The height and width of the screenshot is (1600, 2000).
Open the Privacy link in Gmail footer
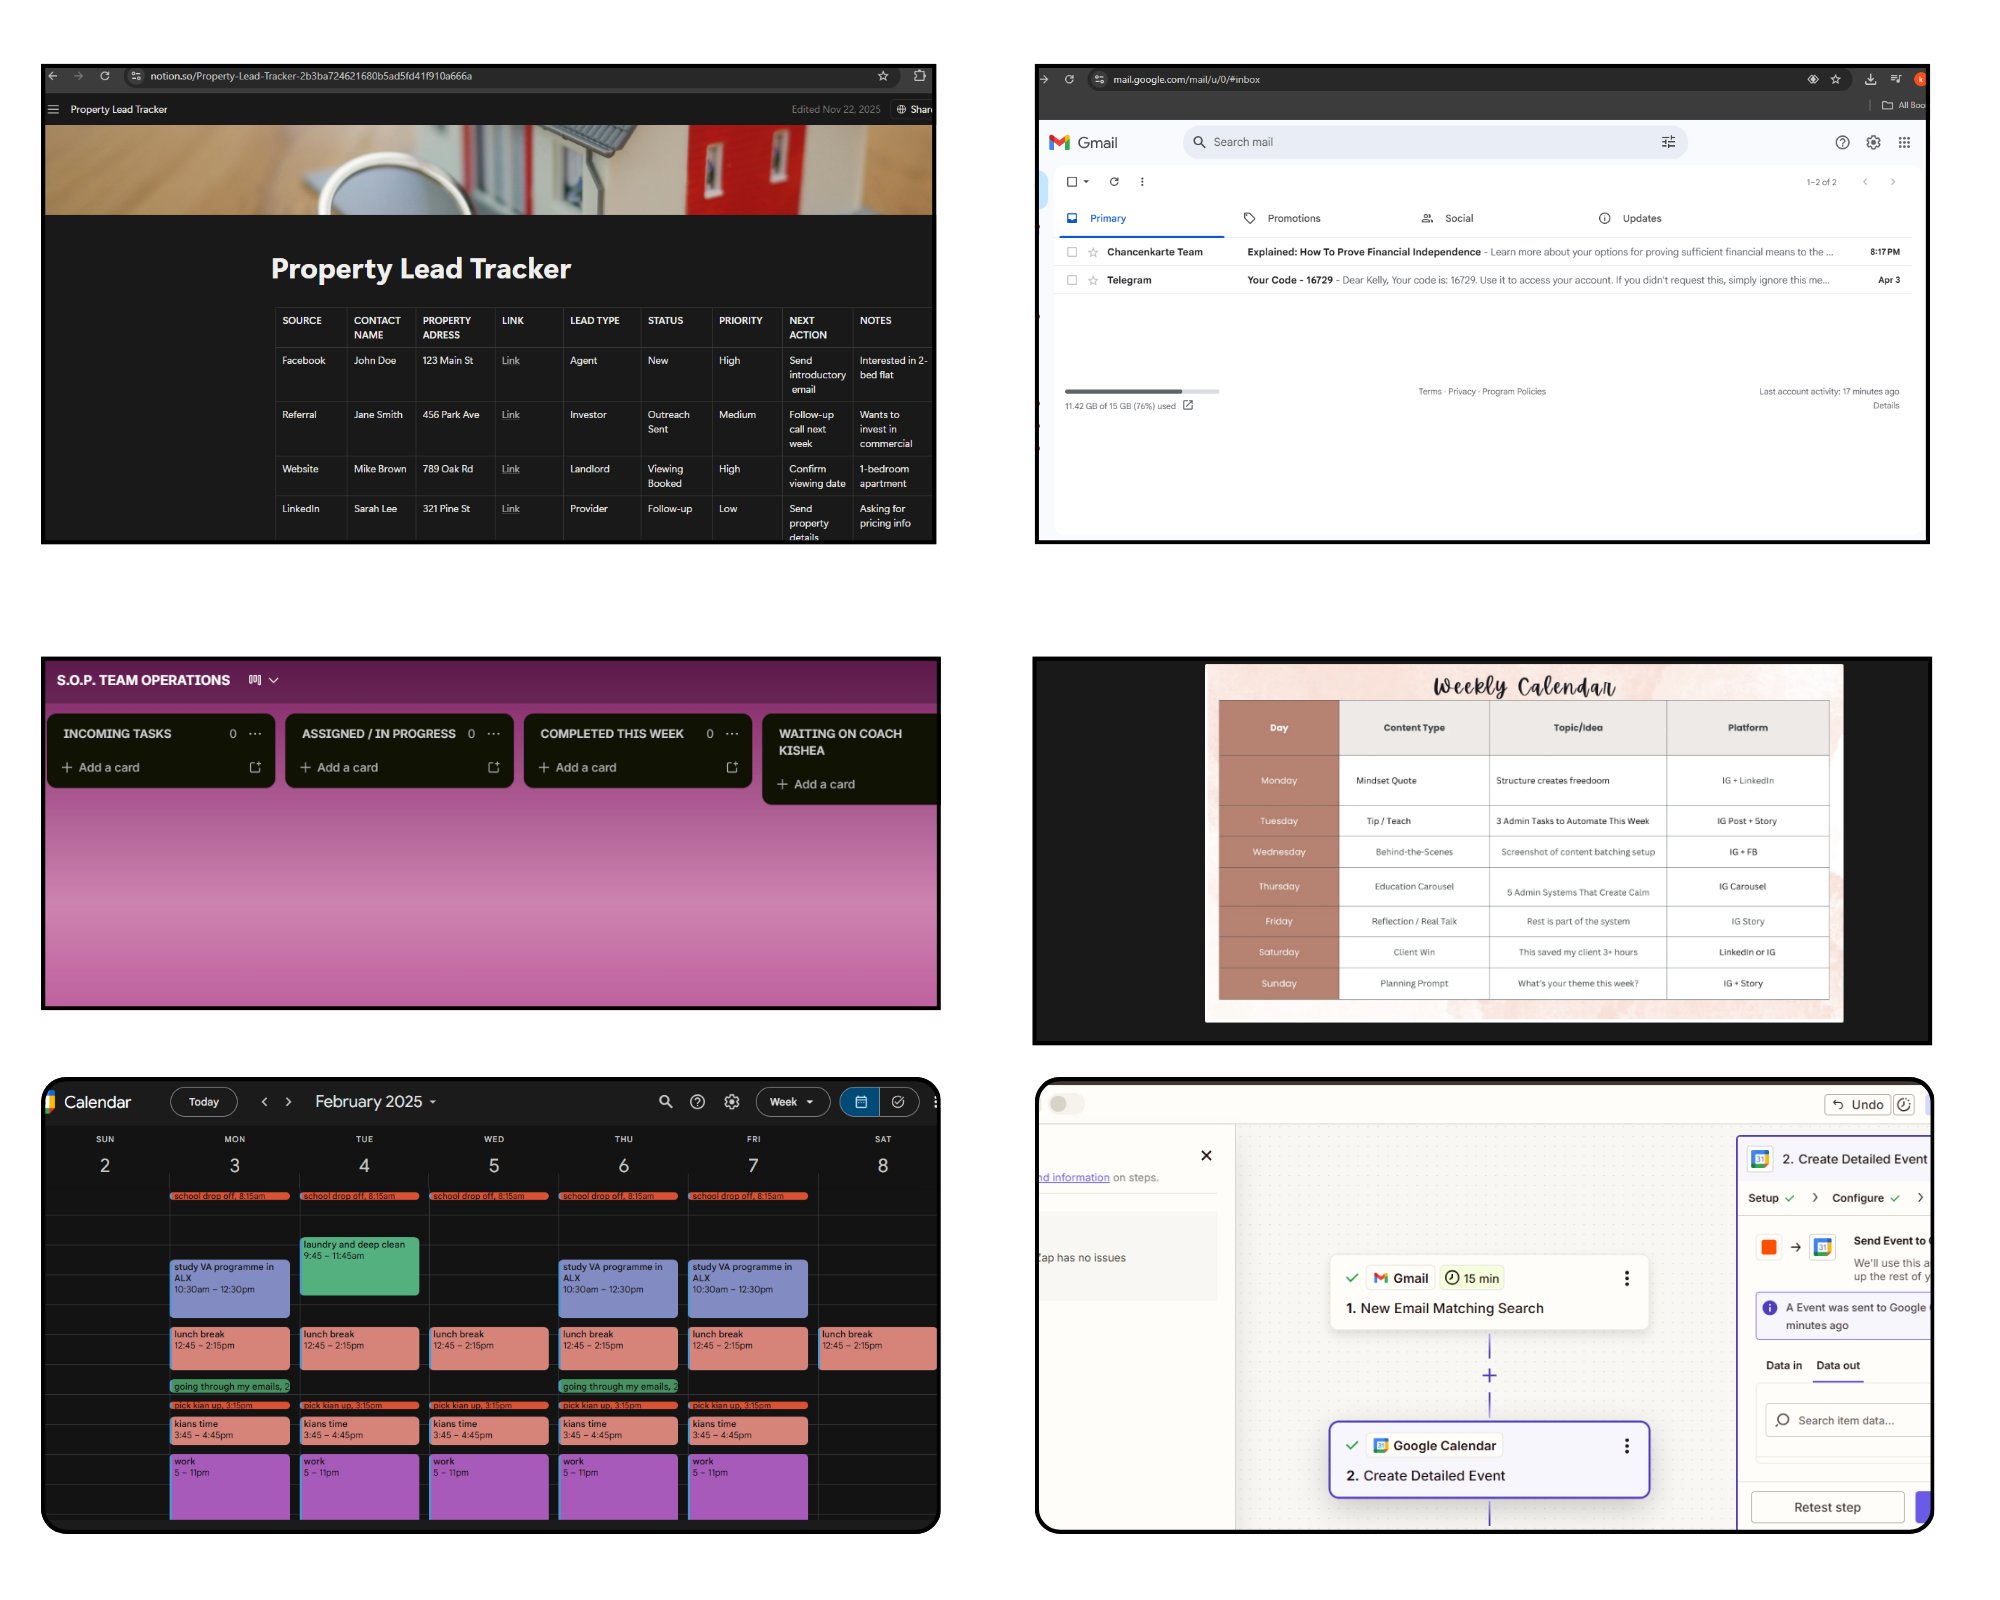tap(1461, 392)
